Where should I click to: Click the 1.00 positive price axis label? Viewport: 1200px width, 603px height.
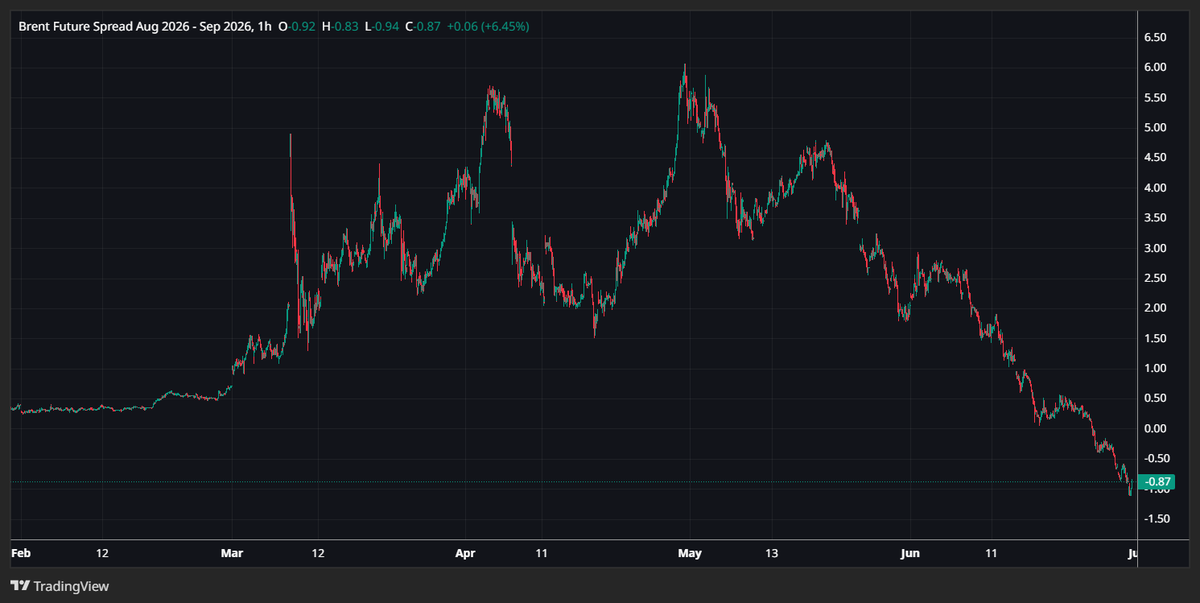click(1157, 368)
